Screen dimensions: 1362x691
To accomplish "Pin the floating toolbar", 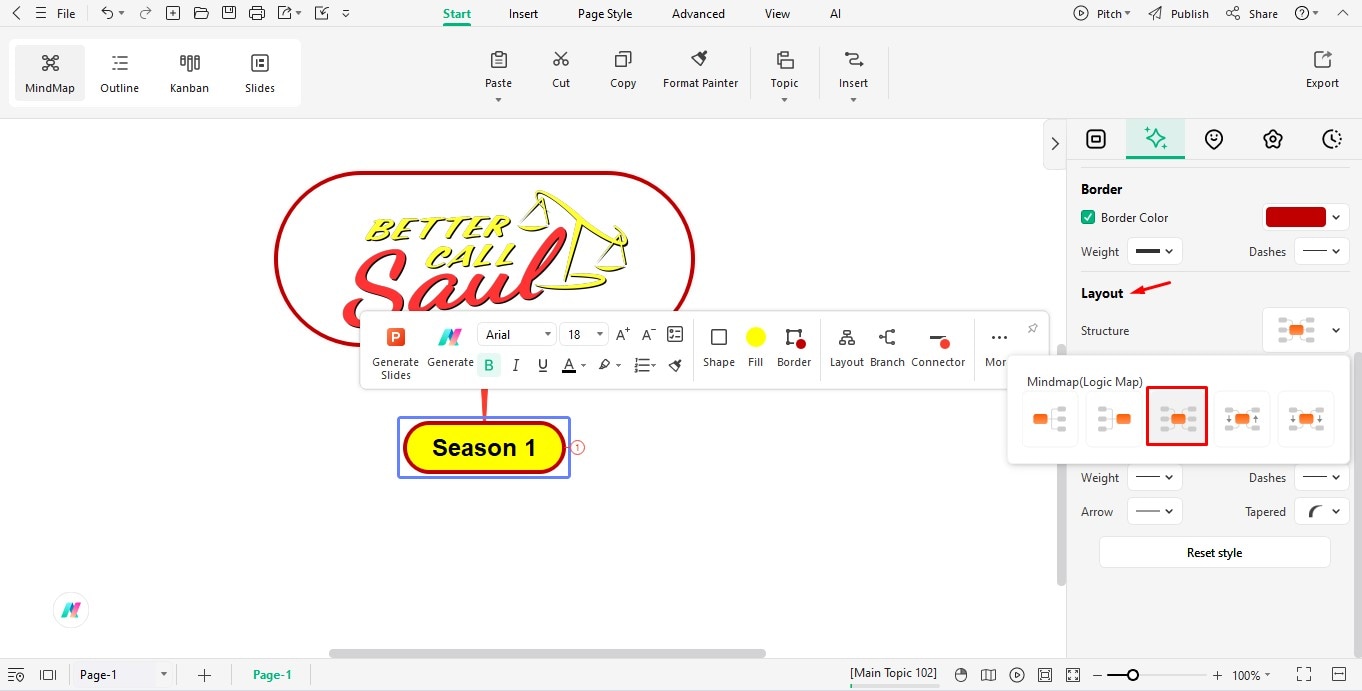I will 1033,328.
